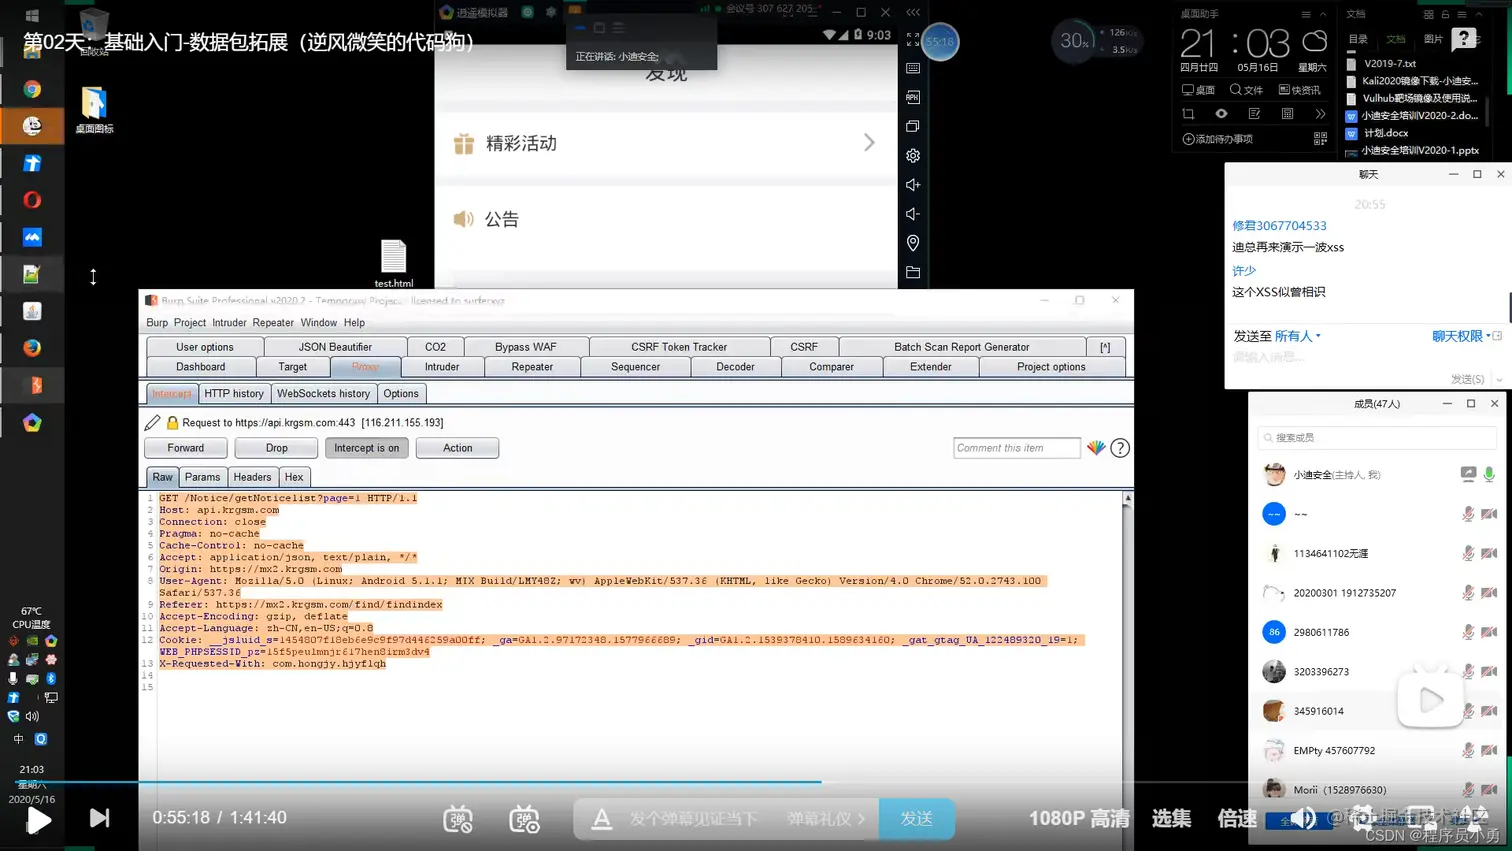Click the Drop button
This screenshot has width=1512, height=851.
click(x=276, y=448)
